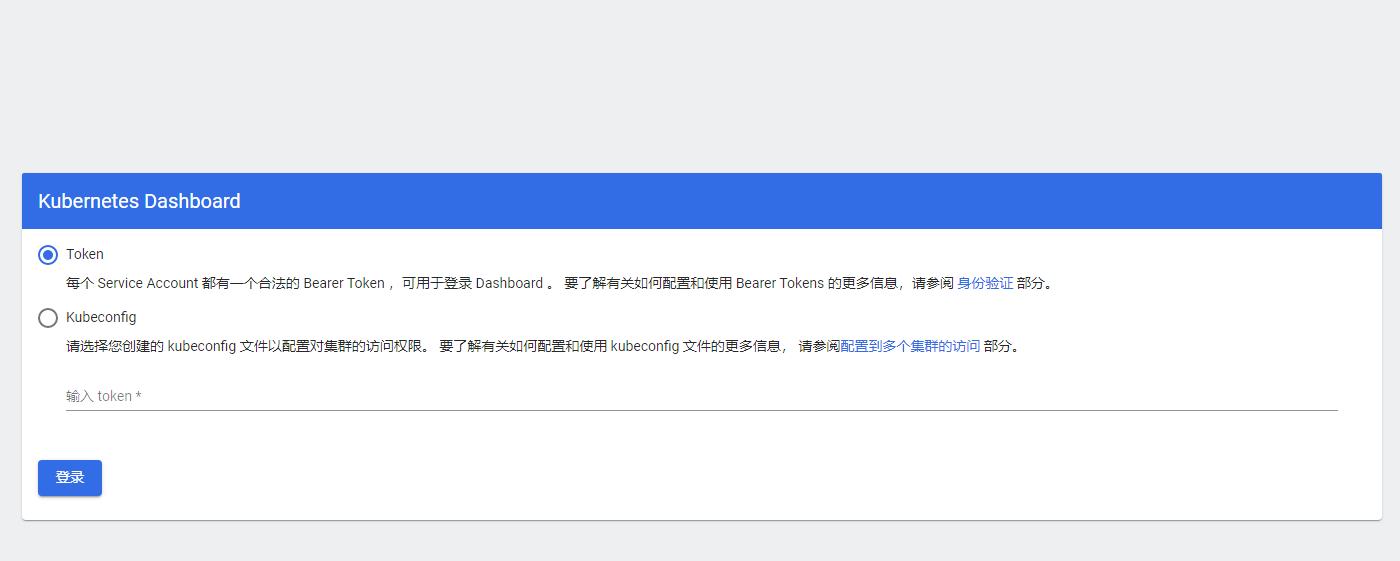1400x561 pixels.
Task: Click the Token option label text
Action: (85, 254)
